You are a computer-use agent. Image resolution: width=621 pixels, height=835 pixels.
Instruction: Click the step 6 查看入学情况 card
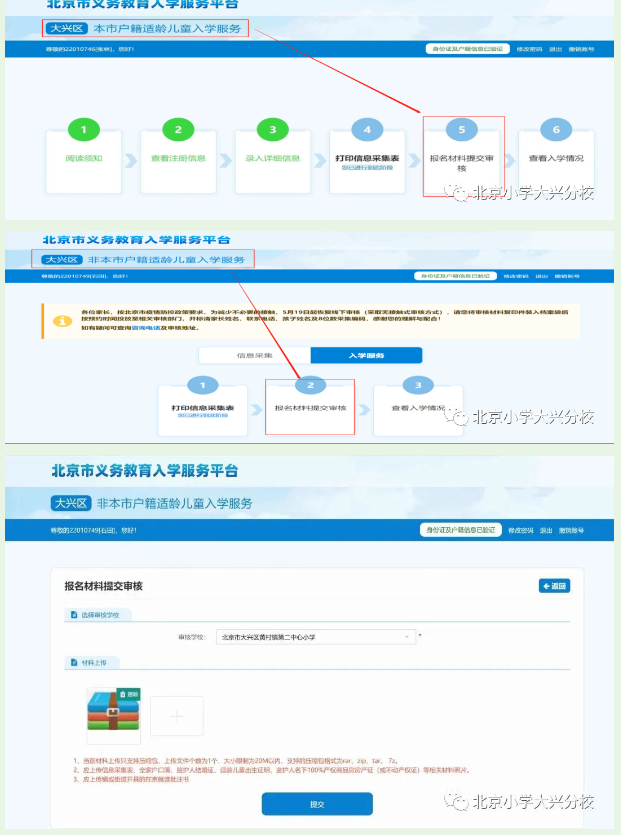pyautogui.click(x=556, y=156)
